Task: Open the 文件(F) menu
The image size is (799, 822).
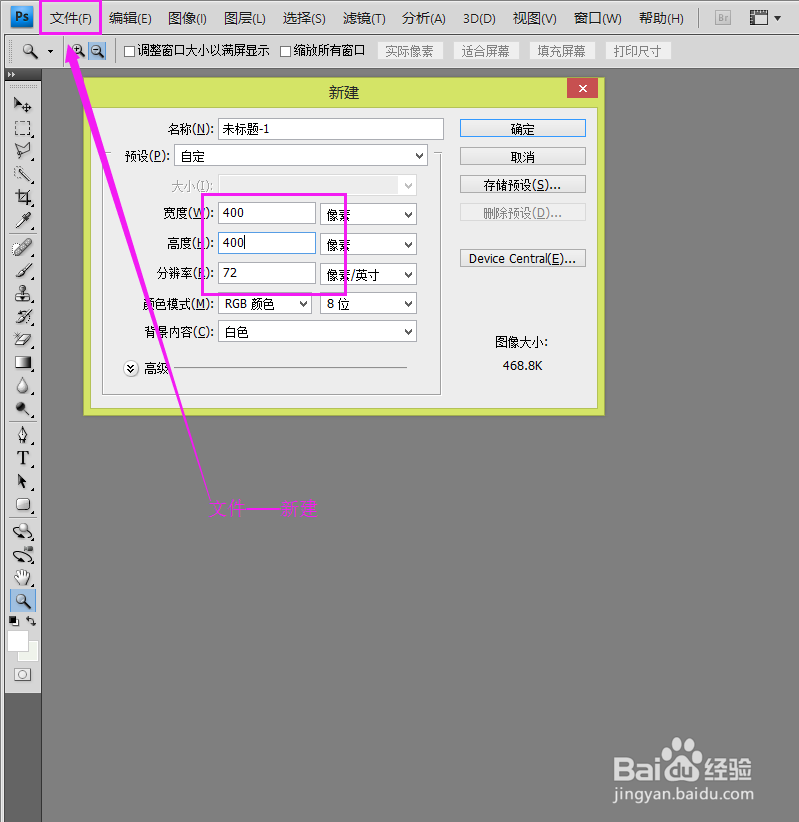Action: (x=71, y=18)
